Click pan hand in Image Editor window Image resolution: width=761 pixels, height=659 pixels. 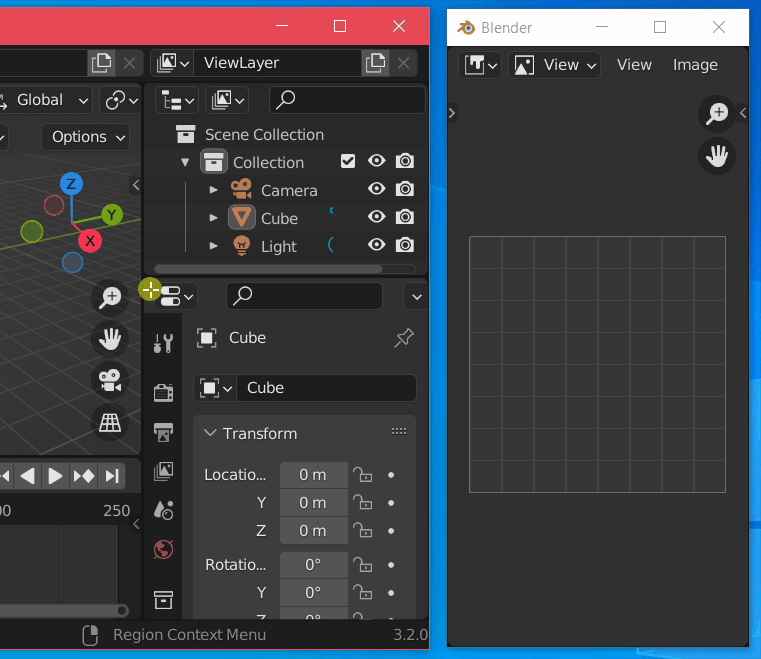point(717,156)
